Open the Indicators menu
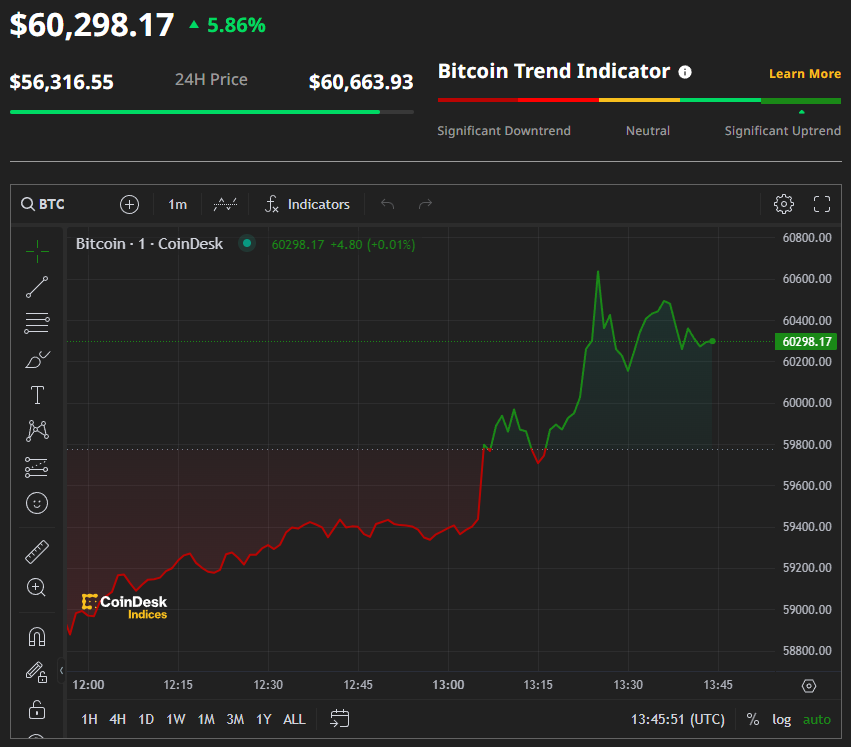The width and height of the screenshot is (851, 747). tap(307, 204)
